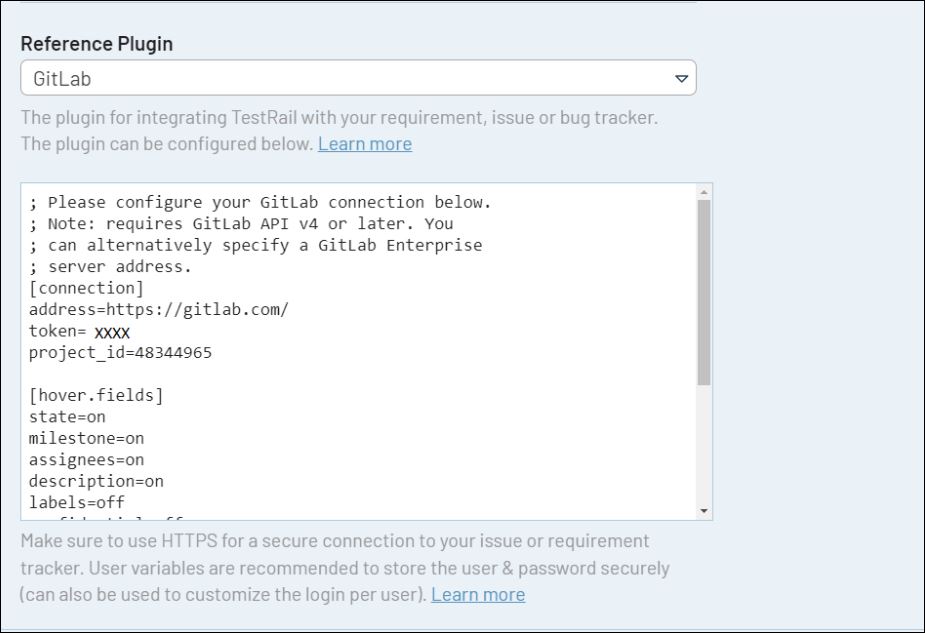925x633 pixels.
Task: Click the project_id=48344965 line
Action: (120, 353)
